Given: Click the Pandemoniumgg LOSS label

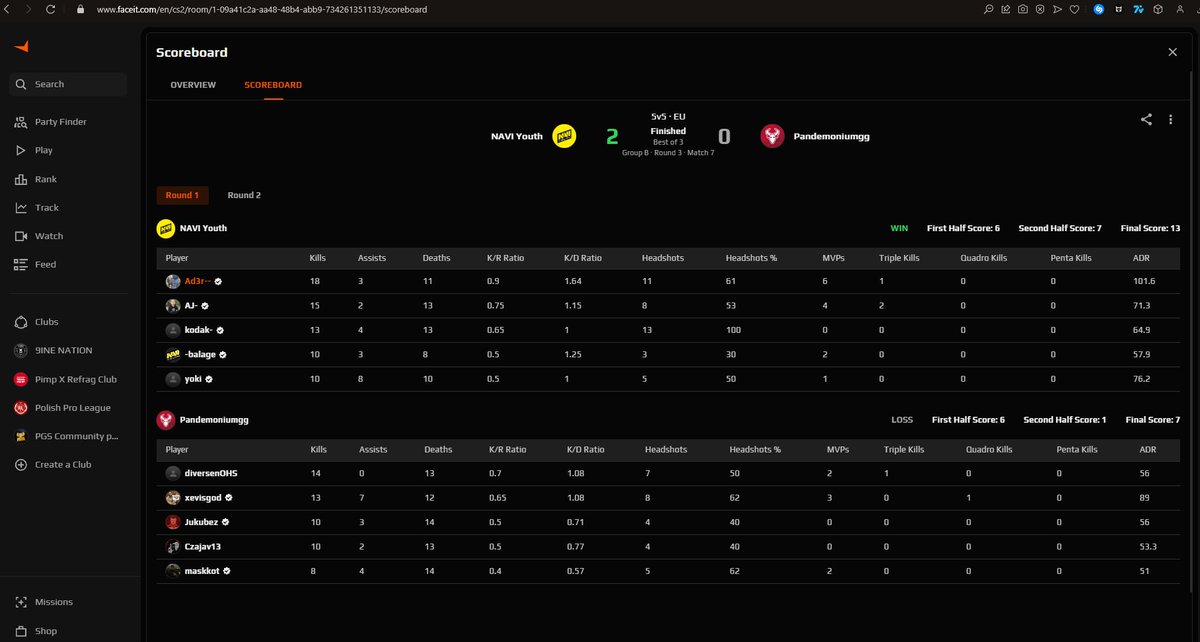Looking at the screenshot, I should (902, 420).
